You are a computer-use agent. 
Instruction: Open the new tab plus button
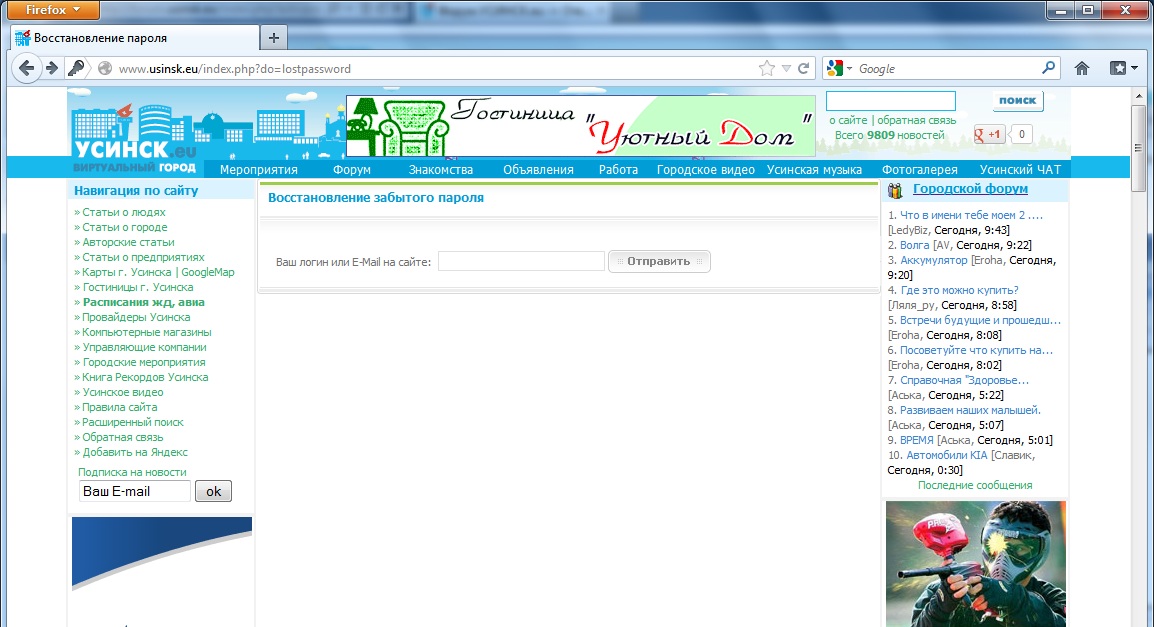(273, 38)
